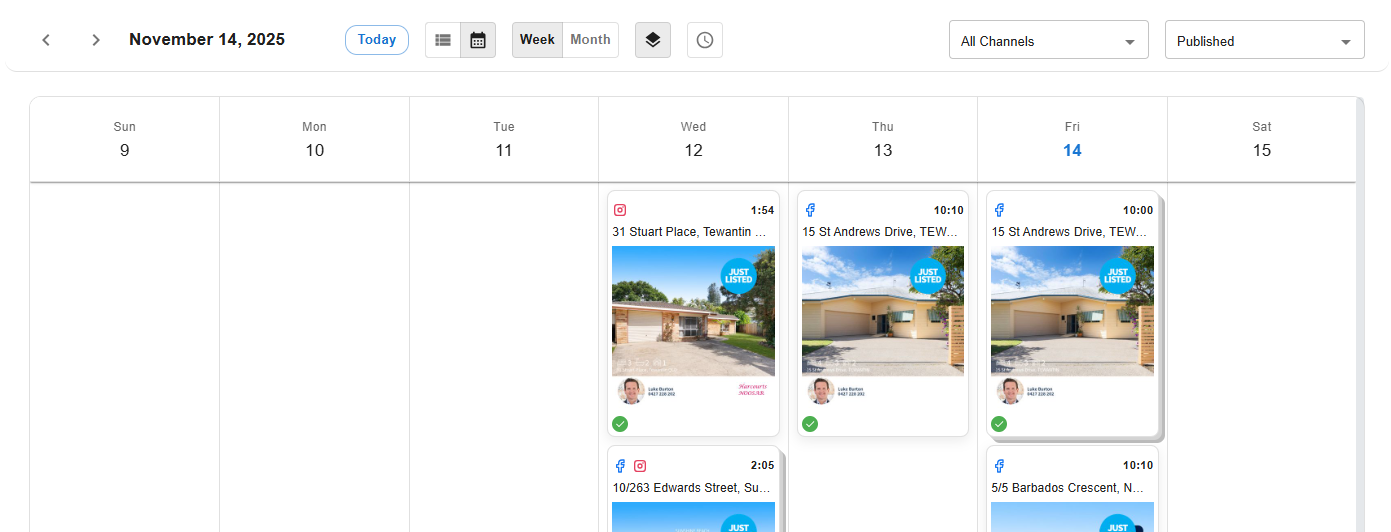Click Instagram icon on 10/263 Edwards Street post
1391x532 pixels.
[640, 466]
